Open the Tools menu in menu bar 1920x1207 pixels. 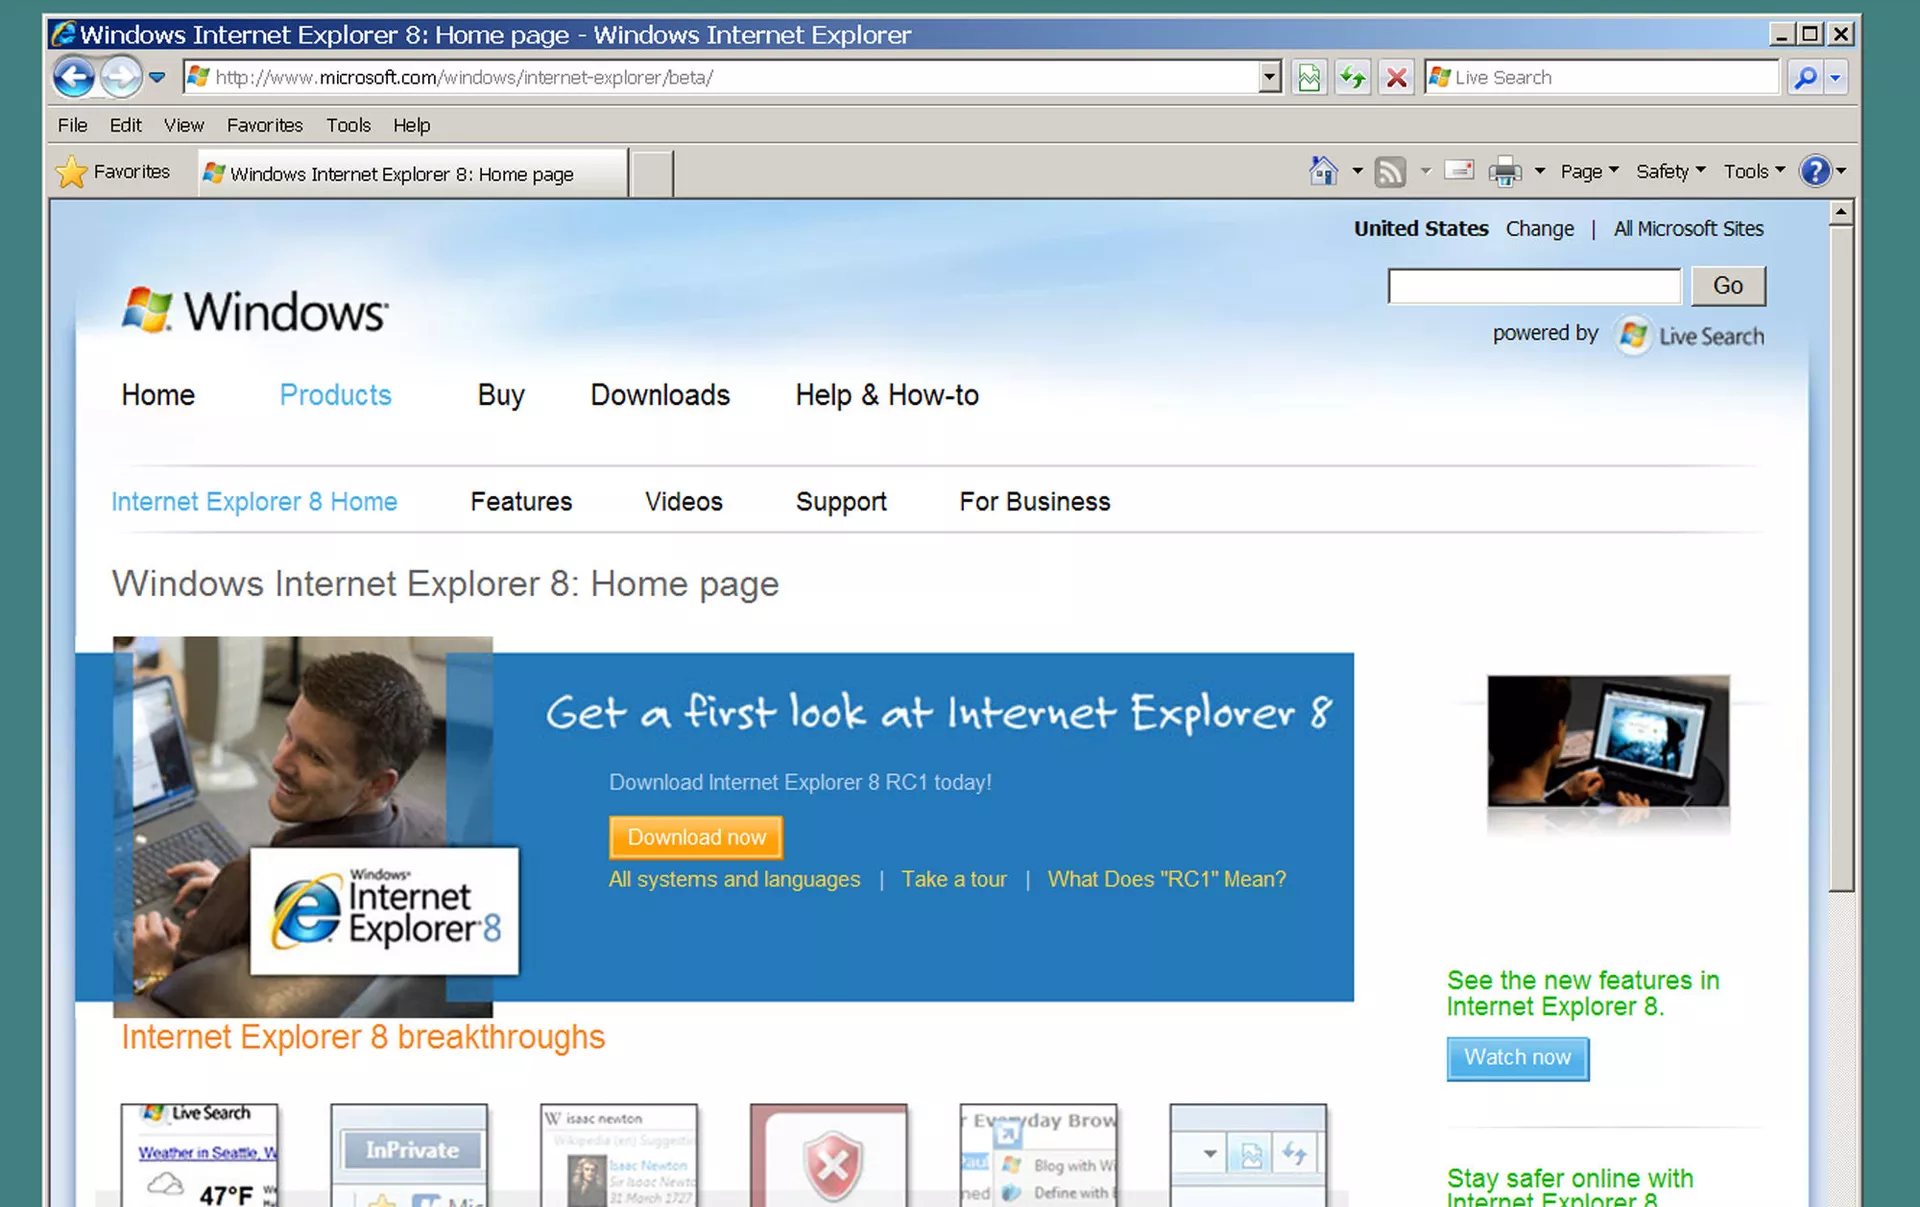coord(348,125)
